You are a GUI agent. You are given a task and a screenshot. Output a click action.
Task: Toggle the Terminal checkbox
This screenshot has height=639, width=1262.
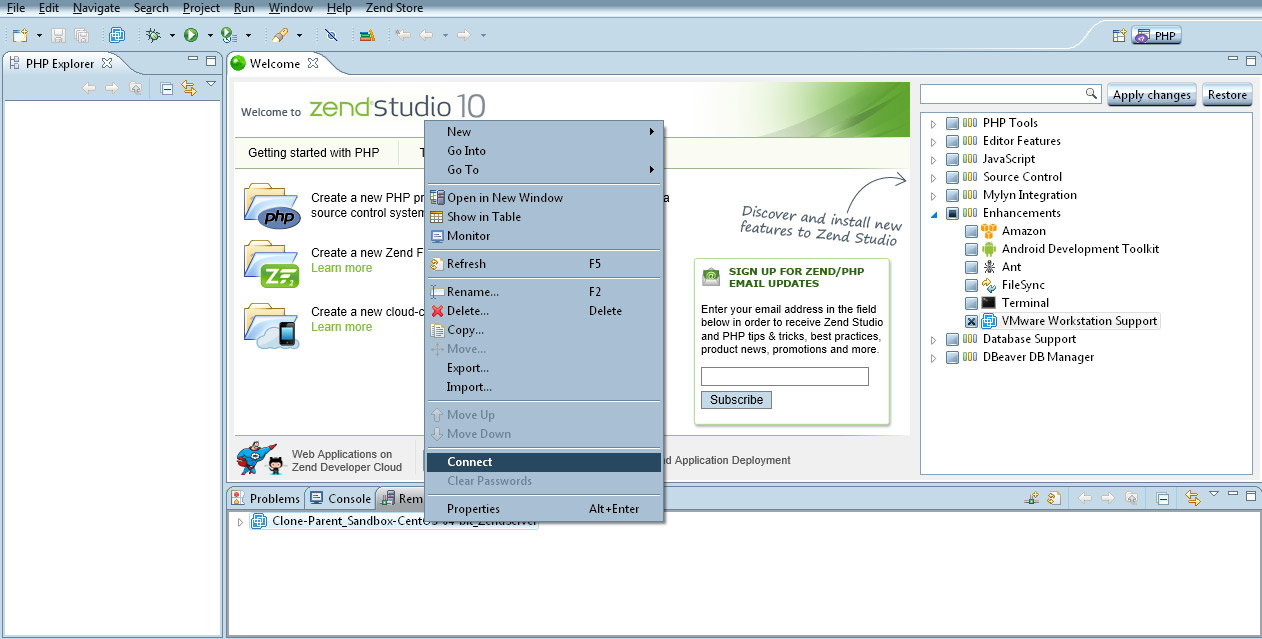point(971,303)
